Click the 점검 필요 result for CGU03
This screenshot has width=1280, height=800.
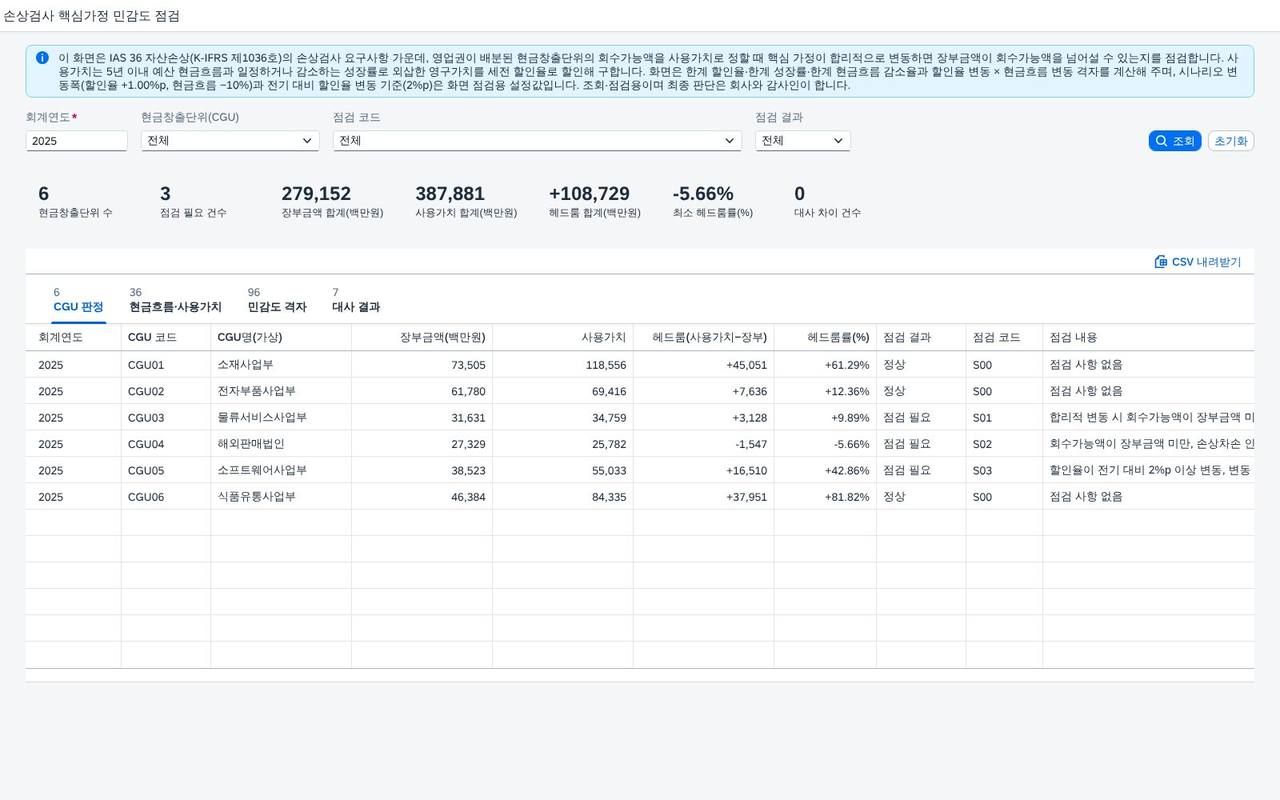click(x=921, y=418)
